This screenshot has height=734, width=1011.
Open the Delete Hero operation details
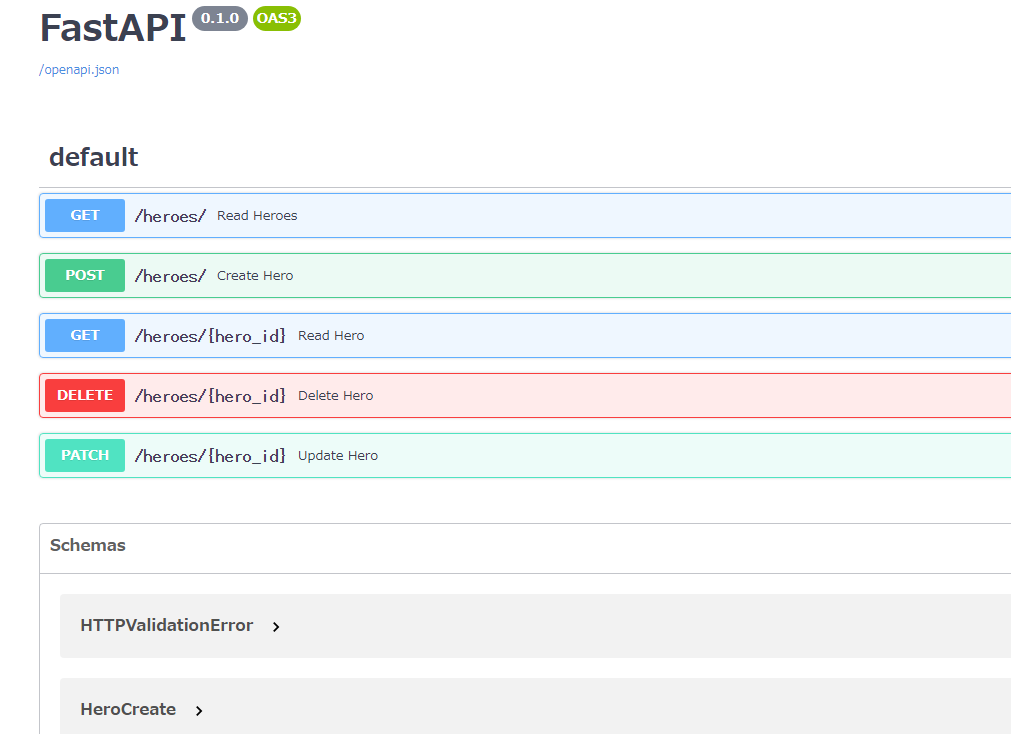pos(400,395)
